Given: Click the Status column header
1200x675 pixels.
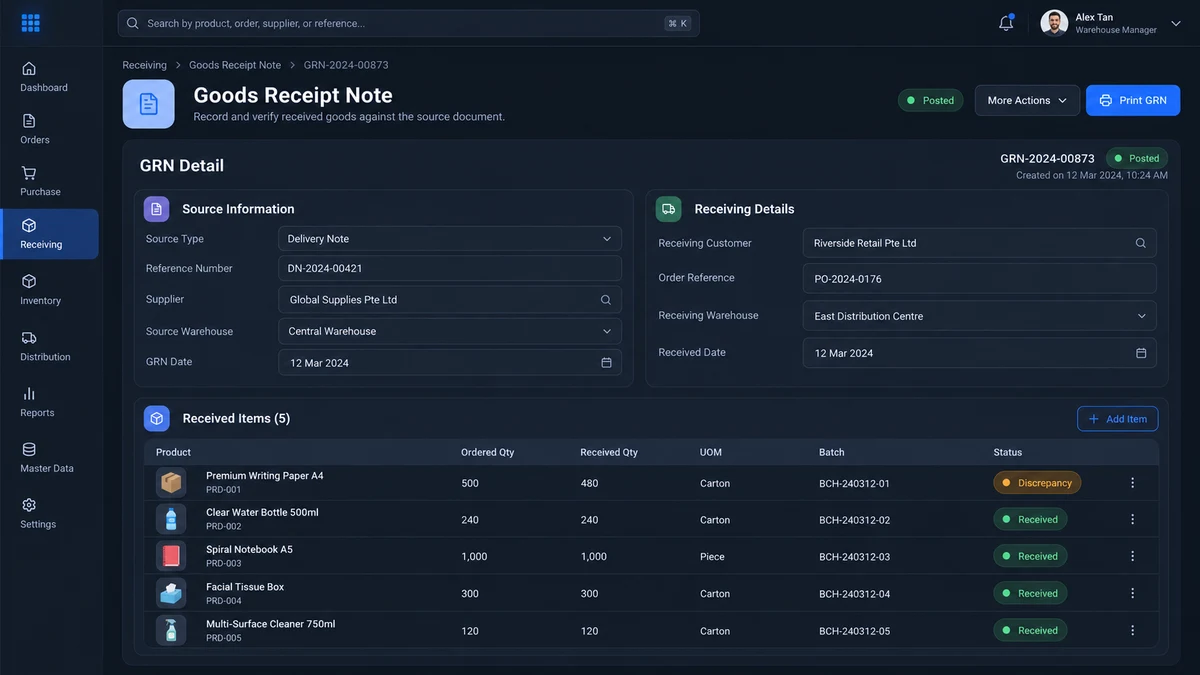Looking at the screenshot, I should pos(1008,452).
